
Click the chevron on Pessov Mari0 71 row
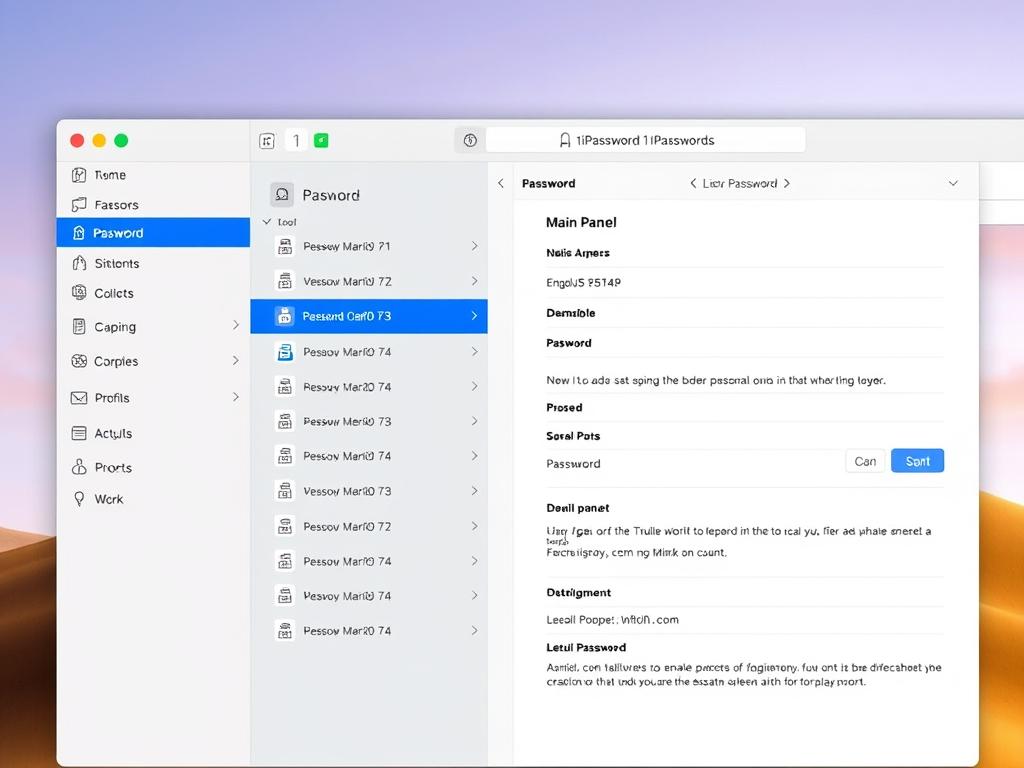(475, 246)
